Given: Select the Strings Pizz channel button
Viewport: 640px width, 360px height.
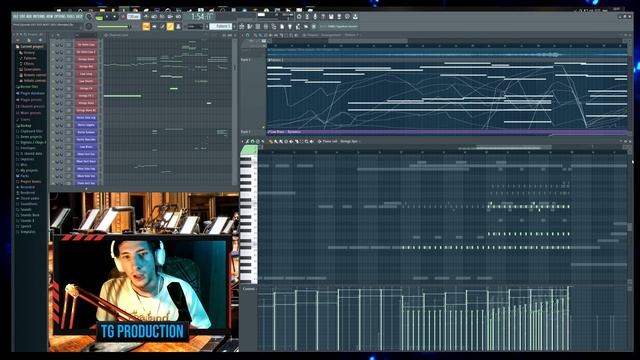Looking at the screenshot, I should tap(86, 67).
